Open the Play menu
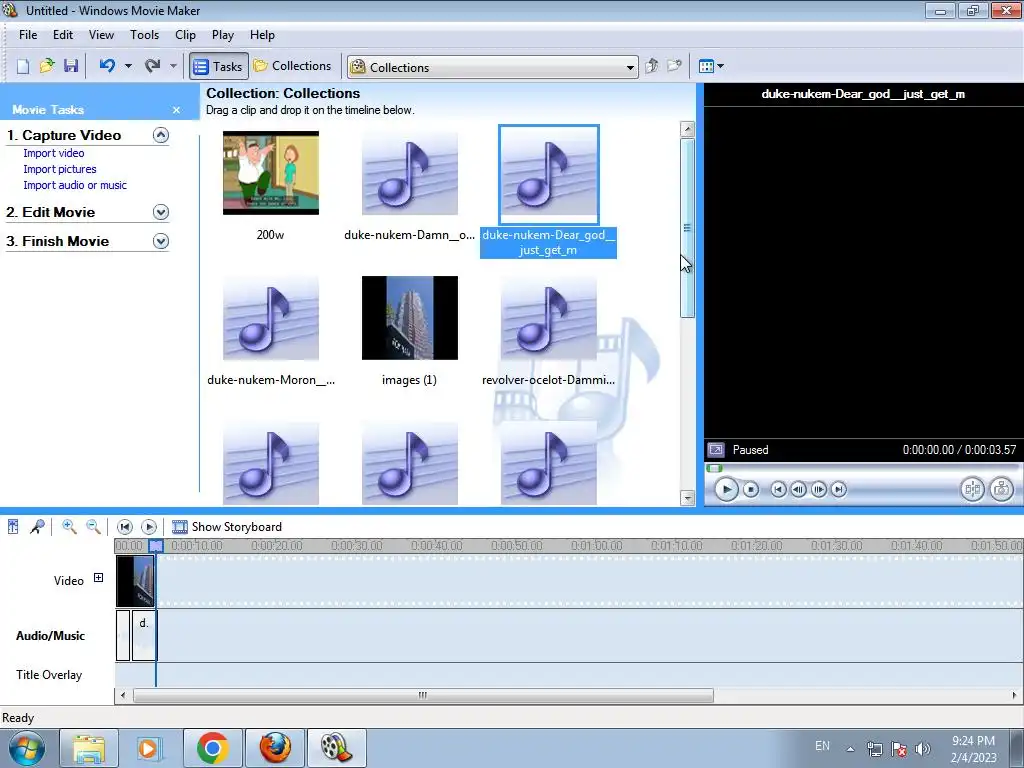The width and height of the screenshot is (1024, 768). [x=223, y=35]
